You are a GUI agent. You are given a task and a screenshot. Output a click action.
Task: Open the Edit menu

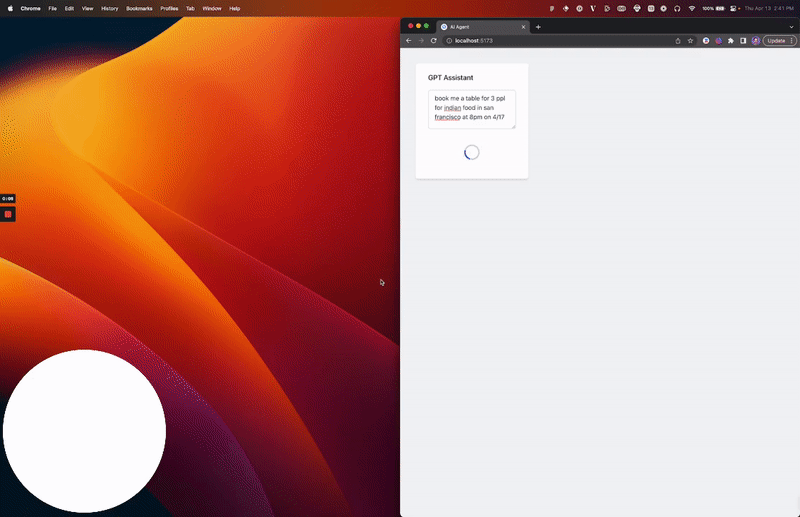point(69,8)
